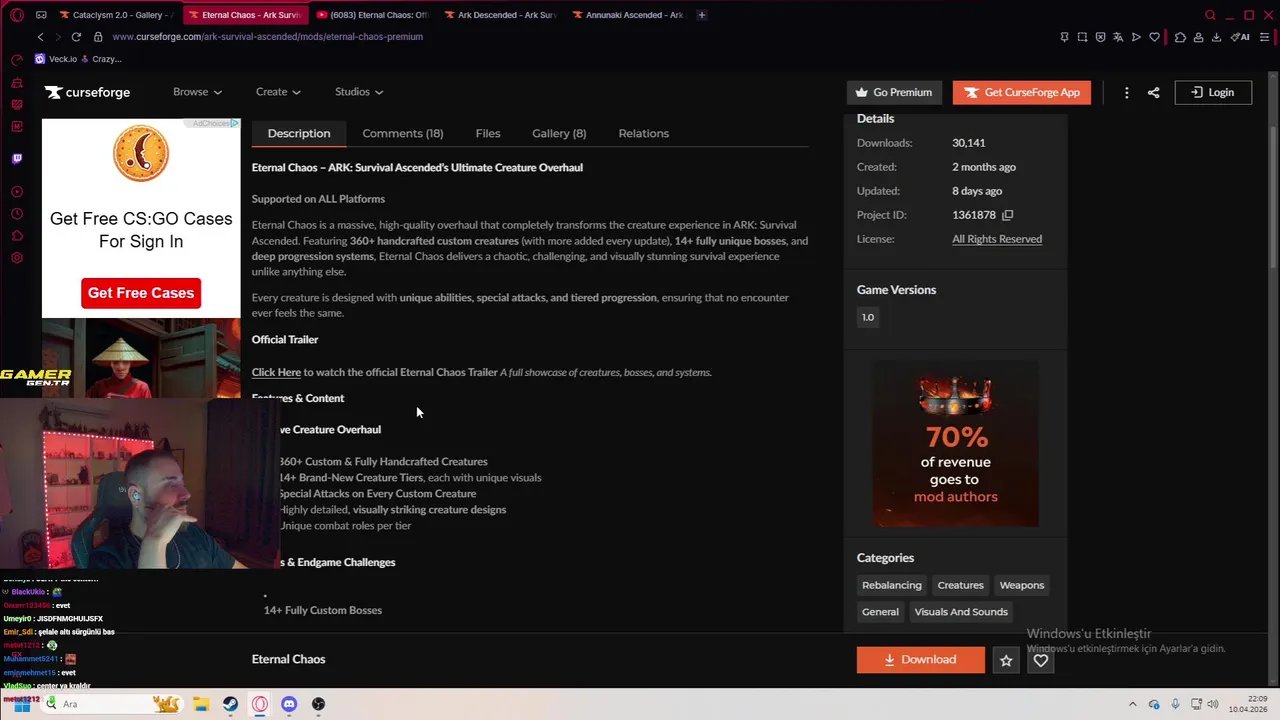Open Discord from the taskbar
The width and height of the screenshot is (1280, 720).
[289, 704]
